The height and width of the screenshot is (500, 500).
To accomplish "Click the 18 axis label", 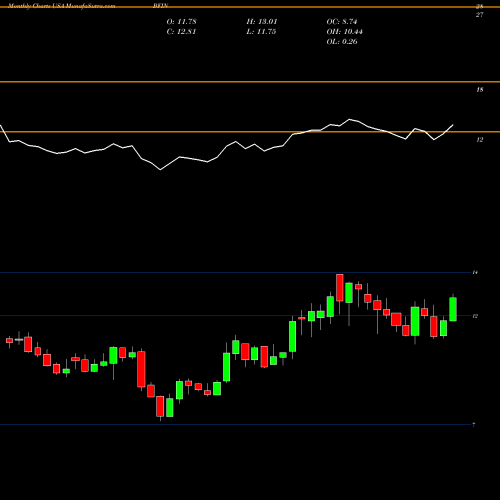I will 479,90.
